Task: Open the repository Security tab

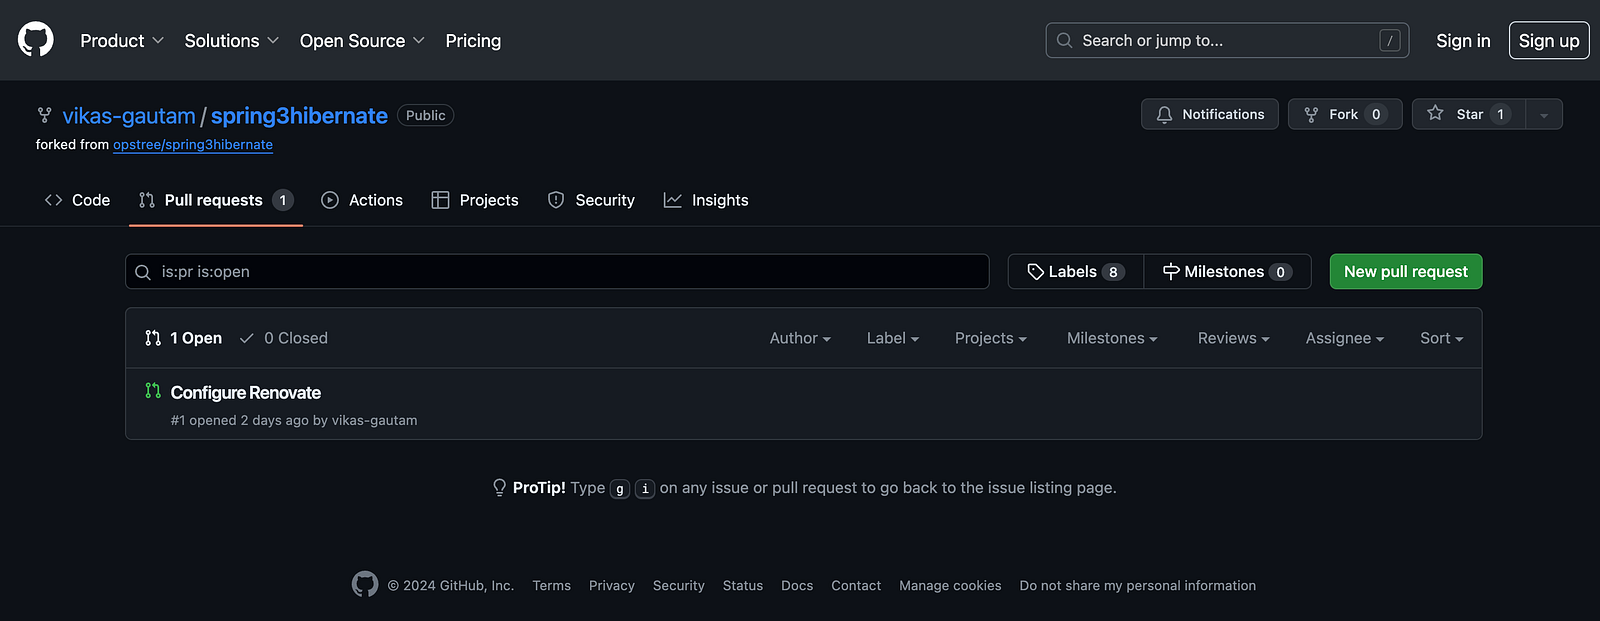Action: point(591,200)
